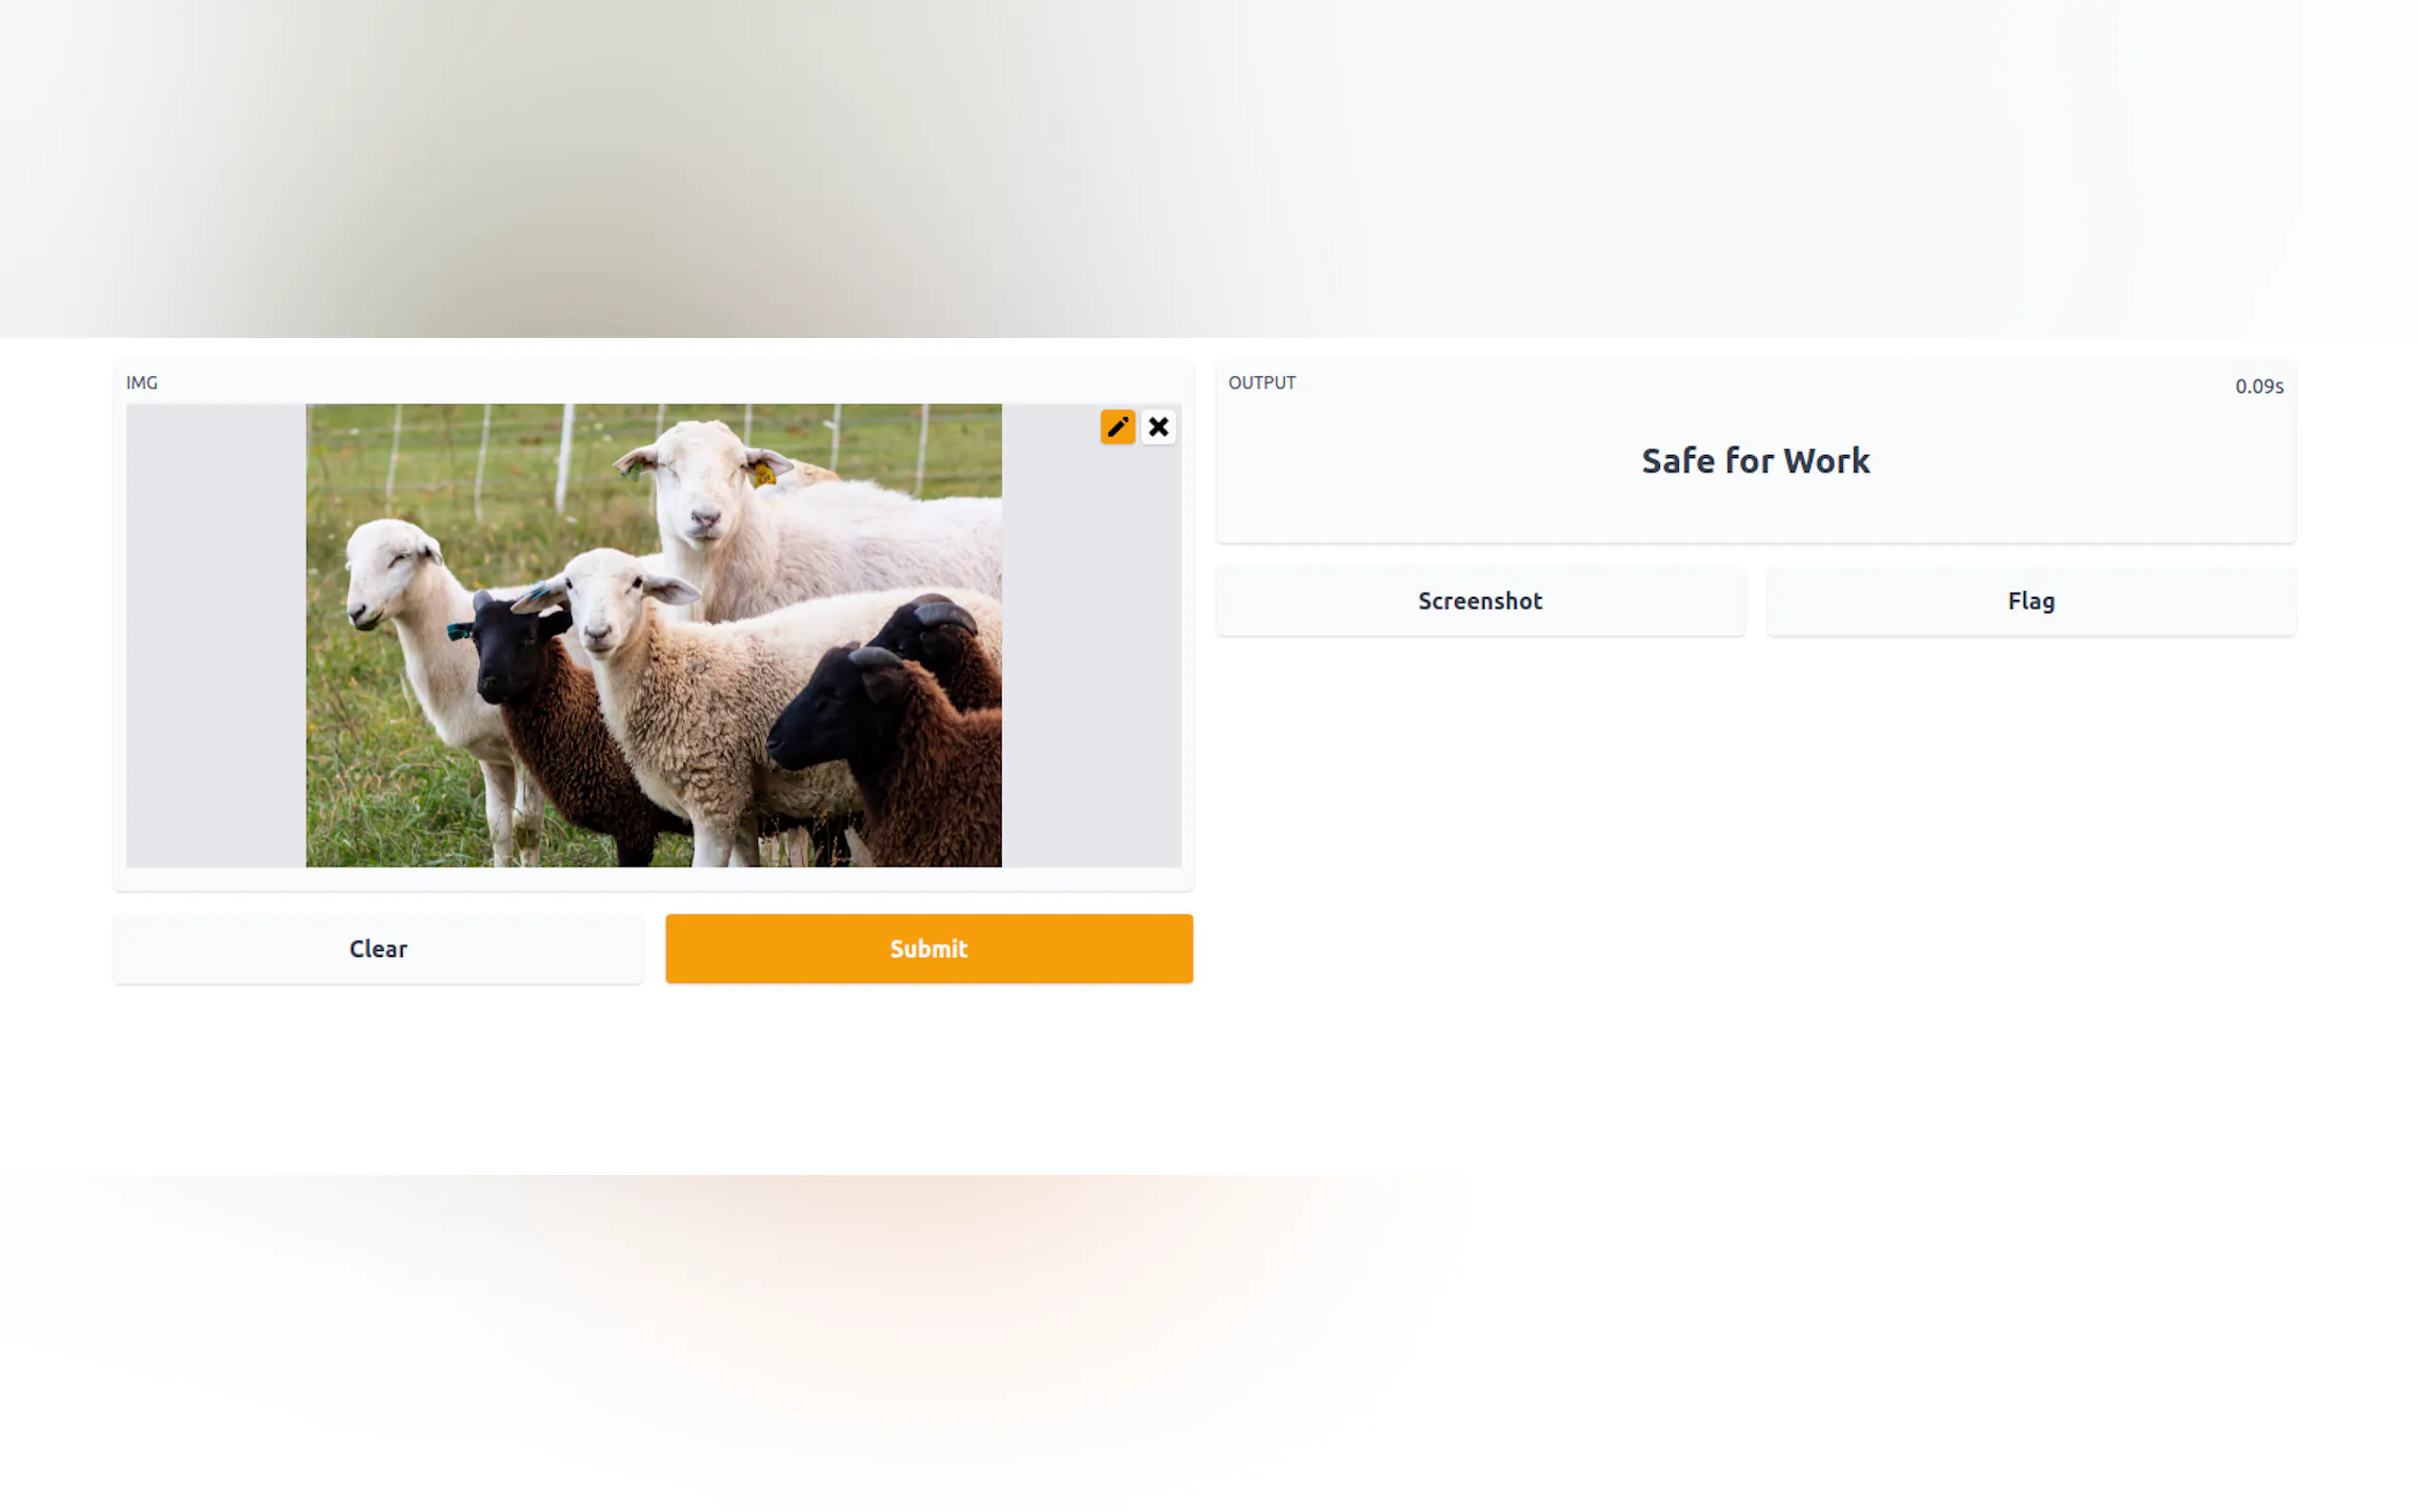The width and height of the screenshot is (2419, 1512).
Task: Click the 0.09s processing time indicator
Action: coord(2259,386)
